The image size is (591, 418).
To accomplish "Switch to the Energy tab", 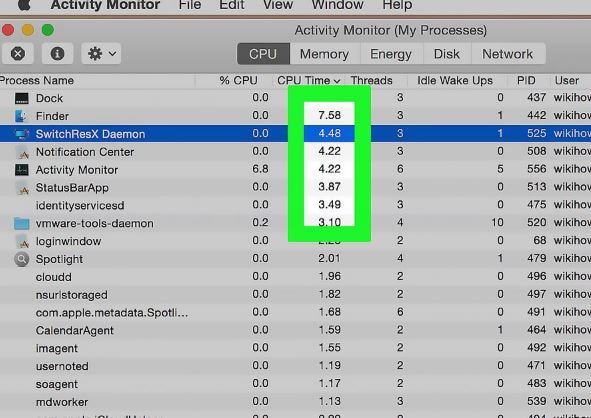I will click(x=391, y=54).
